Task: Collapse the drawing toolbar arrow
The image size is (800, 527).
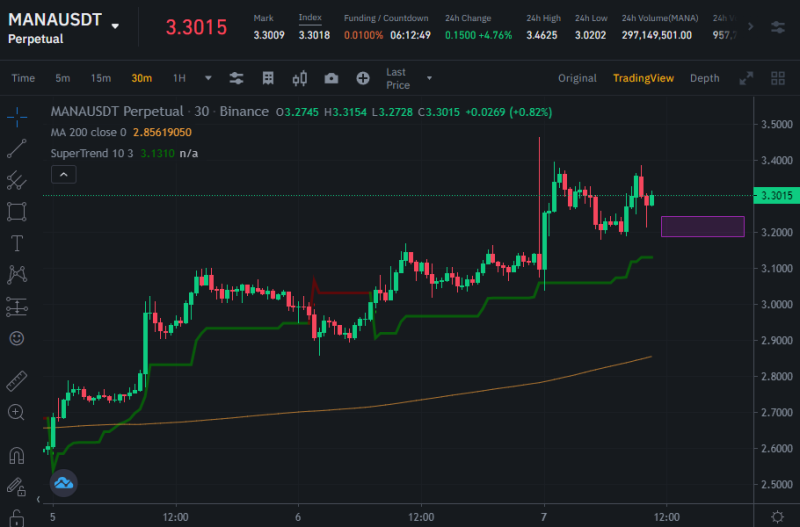Action: point(38,499)
